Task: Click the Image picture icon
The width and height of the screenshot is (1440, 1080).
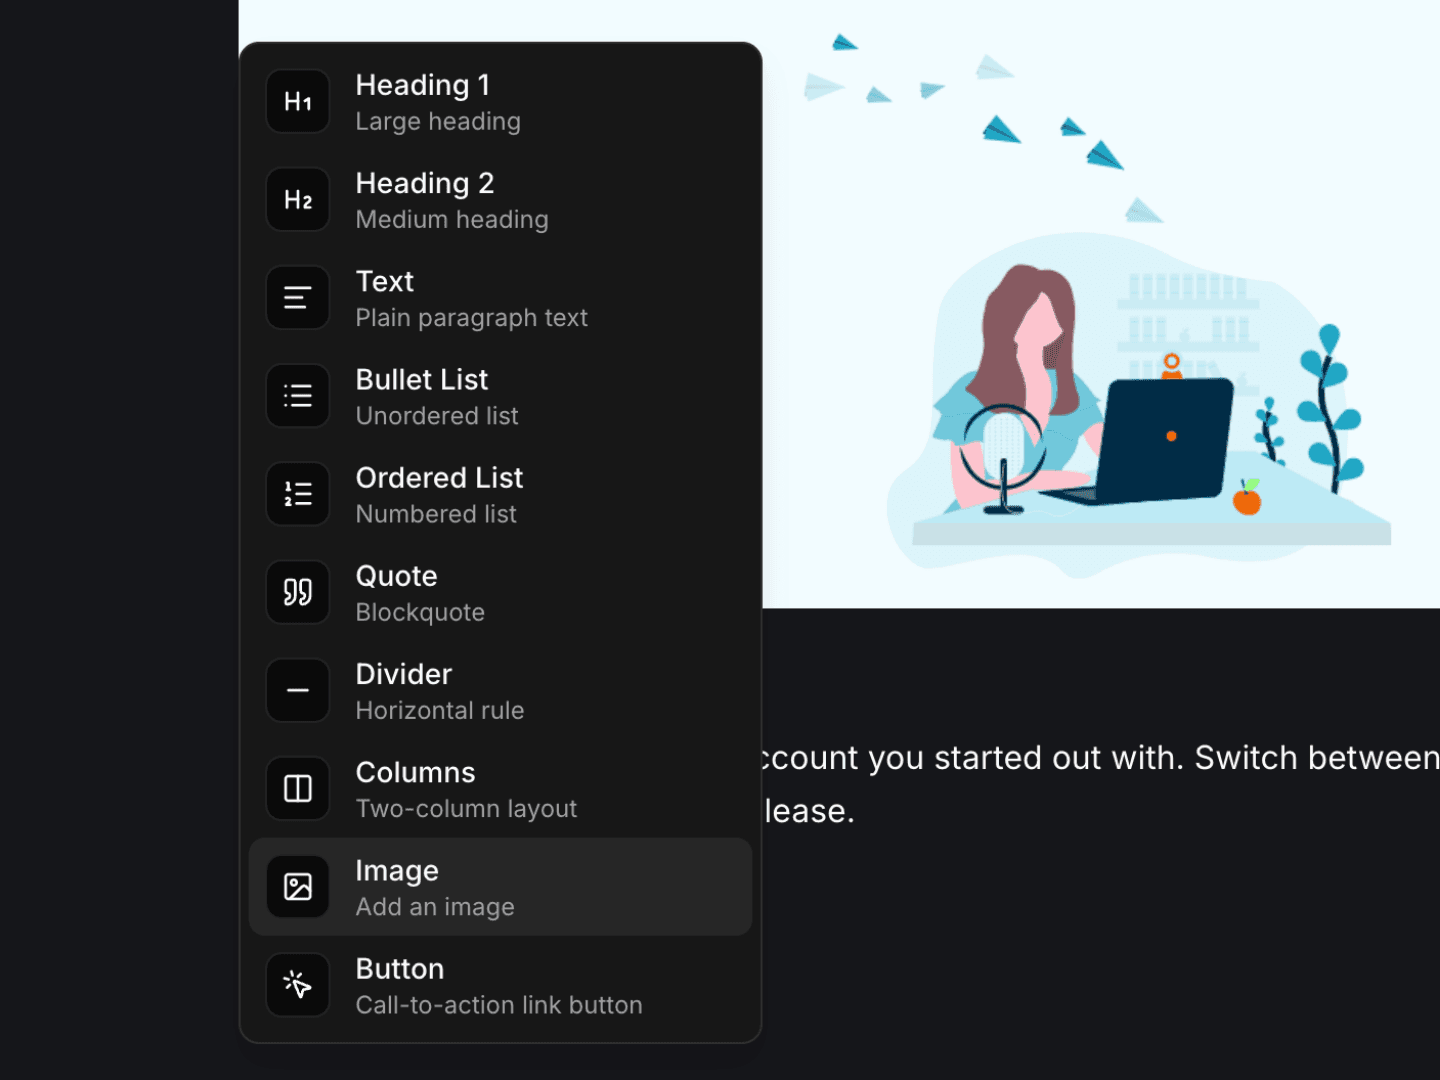Action: pos(298,886)
